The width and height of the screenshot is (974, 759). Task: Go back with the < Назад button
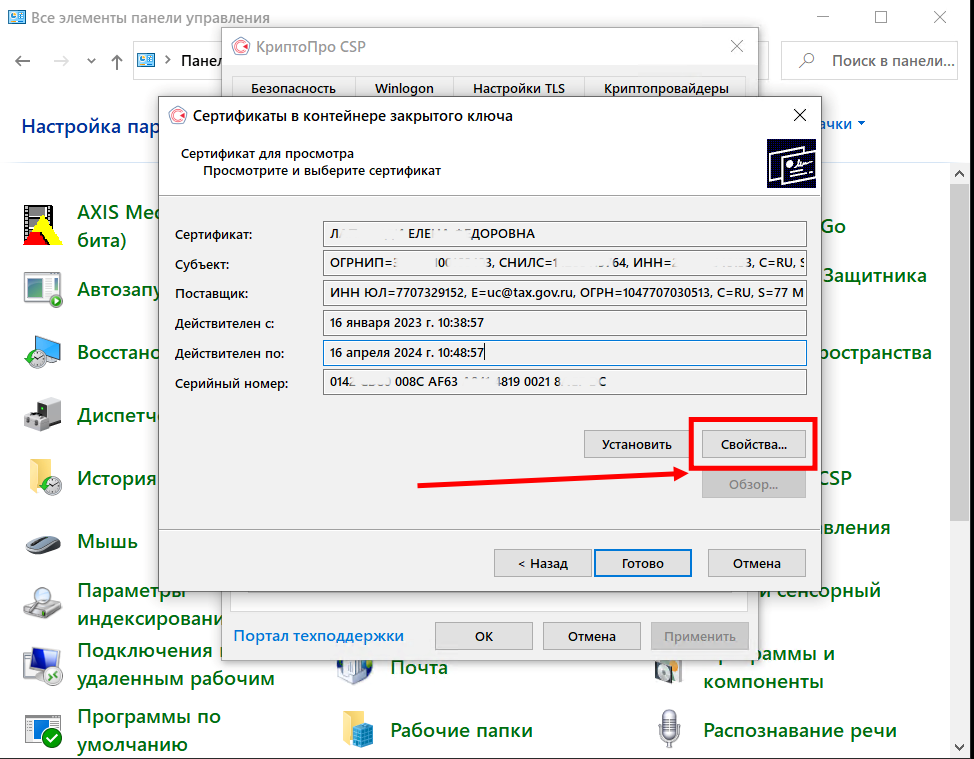[x=542, y=563]
